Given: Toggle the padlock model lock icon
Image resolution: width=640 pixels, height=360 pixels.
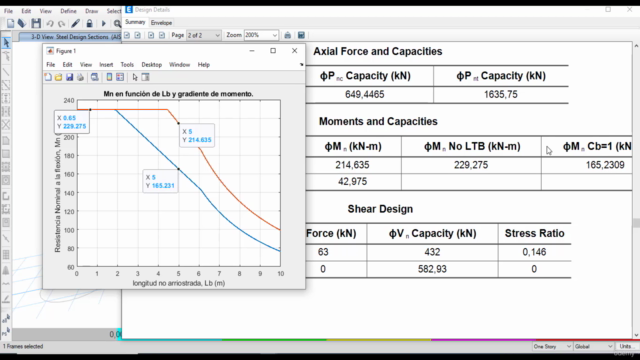Looking at the screenshot, I should point(89,23).
